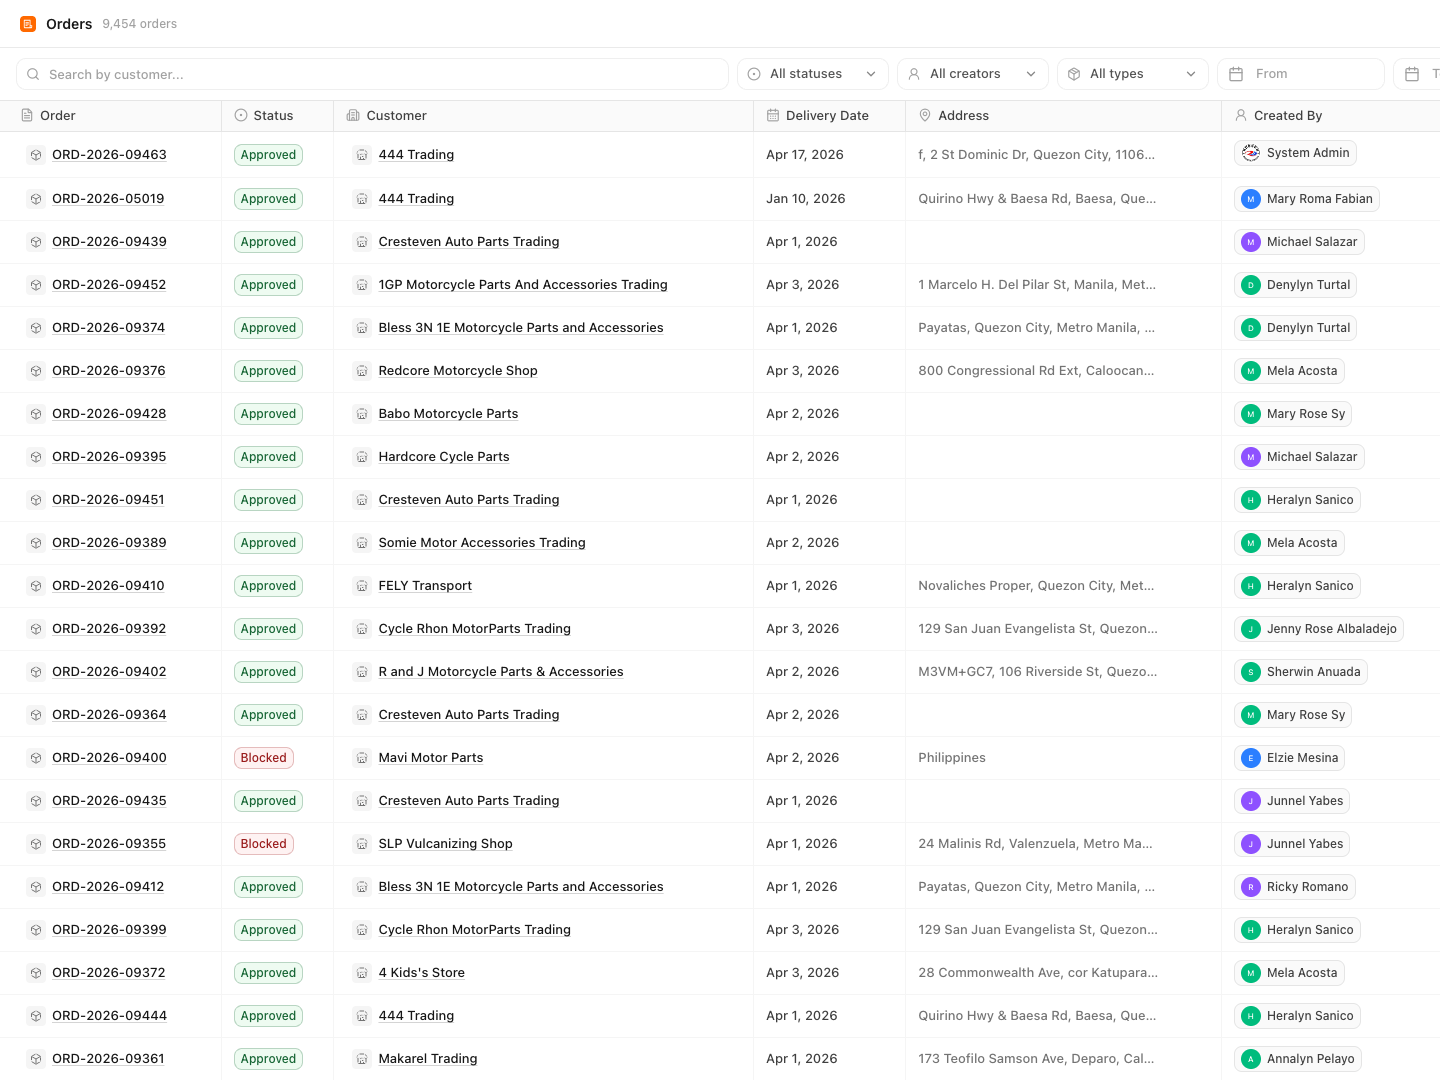Open the Hardcore Cycle Parts customer link
Screen dimensions: 1440x1080
click(x=444, y=457)
